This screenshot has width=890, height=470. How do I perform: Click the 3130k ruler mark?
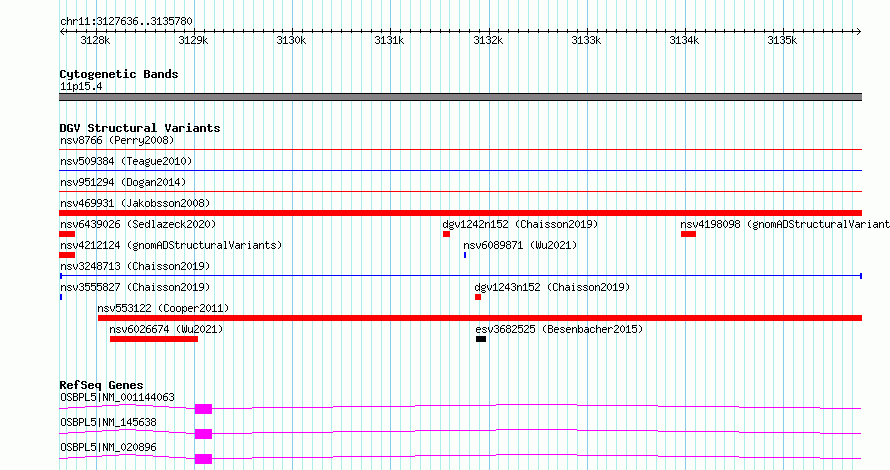291,40
